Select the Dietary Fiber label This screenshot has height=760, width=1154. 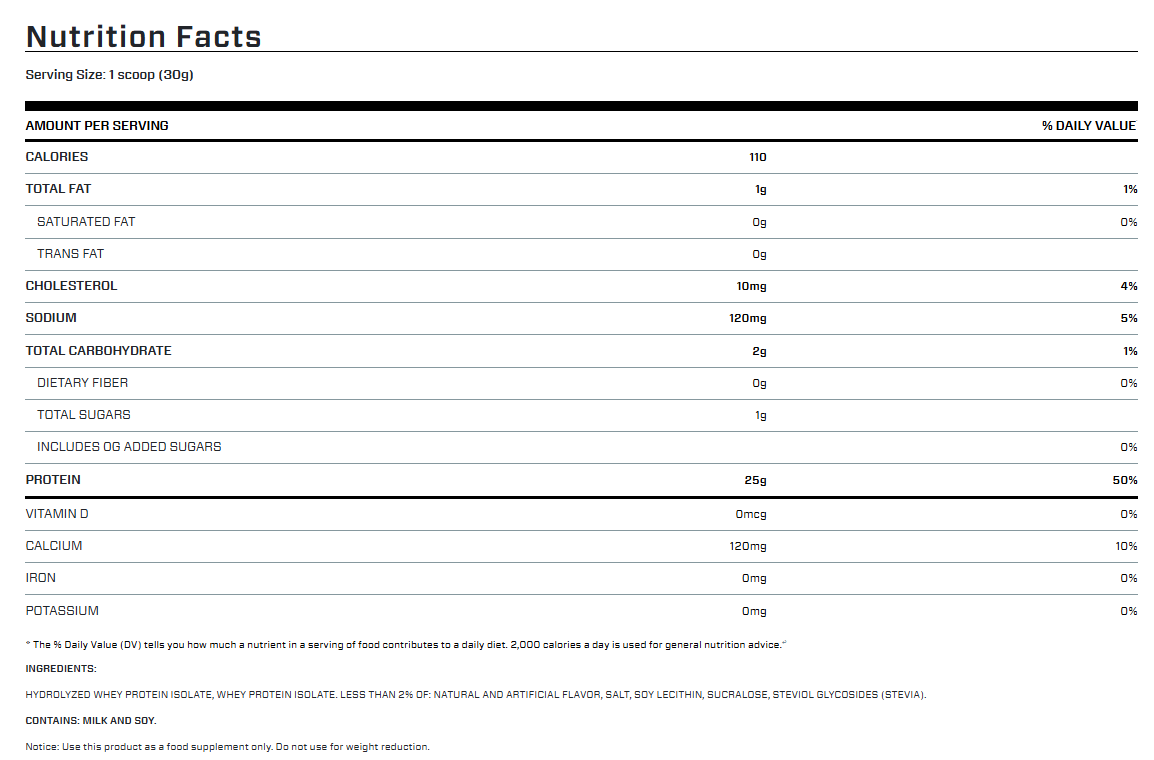click(x=82, y=383)
